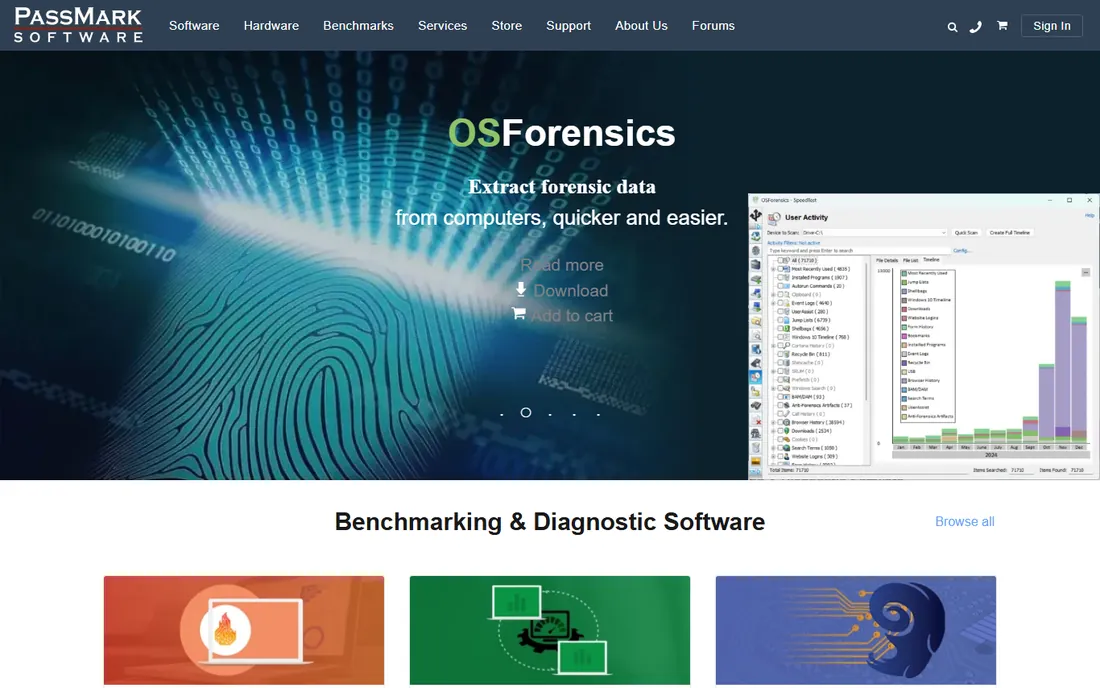Tick the All (71710) checkbox in OSForensics tree
The height and width of the screenshot is (688, 1100).
click(780, 260)
